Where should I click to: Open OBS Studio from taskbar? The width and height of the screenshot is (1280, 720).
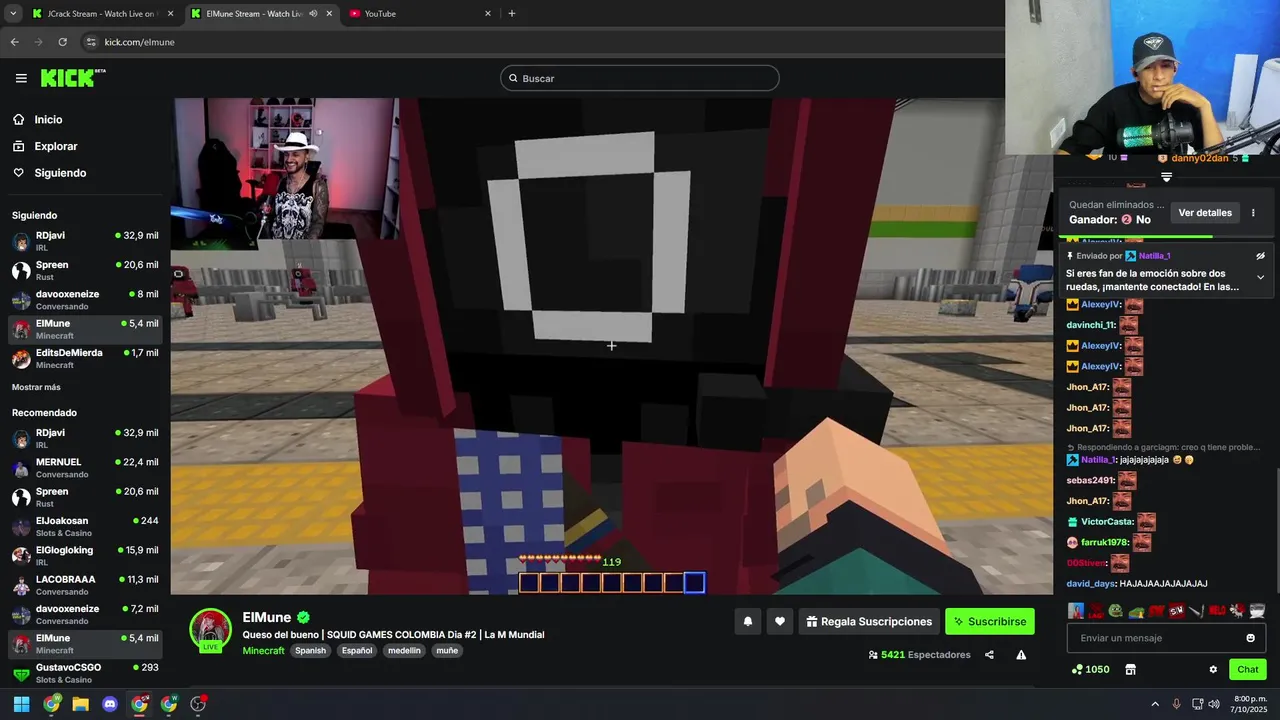pos(198,704)
